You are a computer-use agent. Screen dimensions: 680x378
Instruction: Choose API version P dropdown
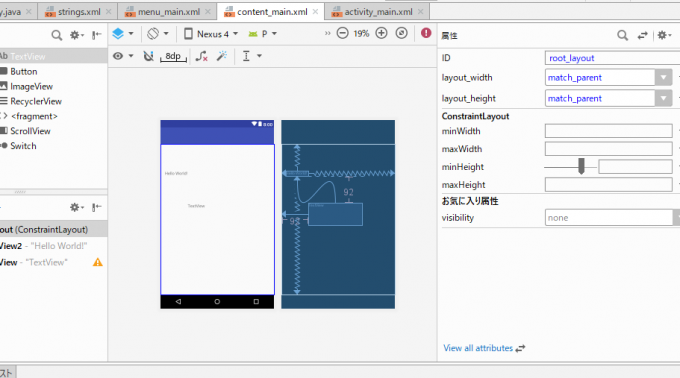pos(262,34)
